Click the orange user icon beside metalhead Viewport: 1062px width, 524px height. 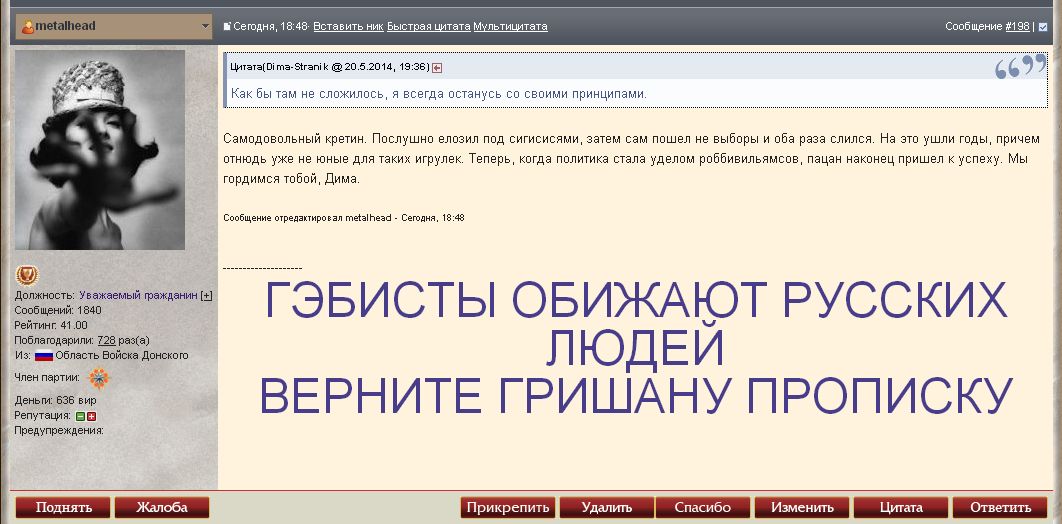(28, 26)
